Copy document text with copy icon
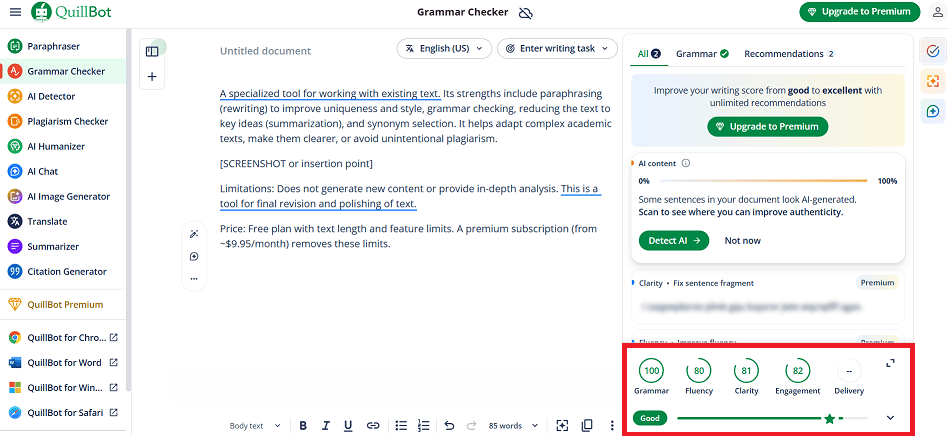Image resolution: width=949 pixels, height=436 pixels. click(586, 426)
